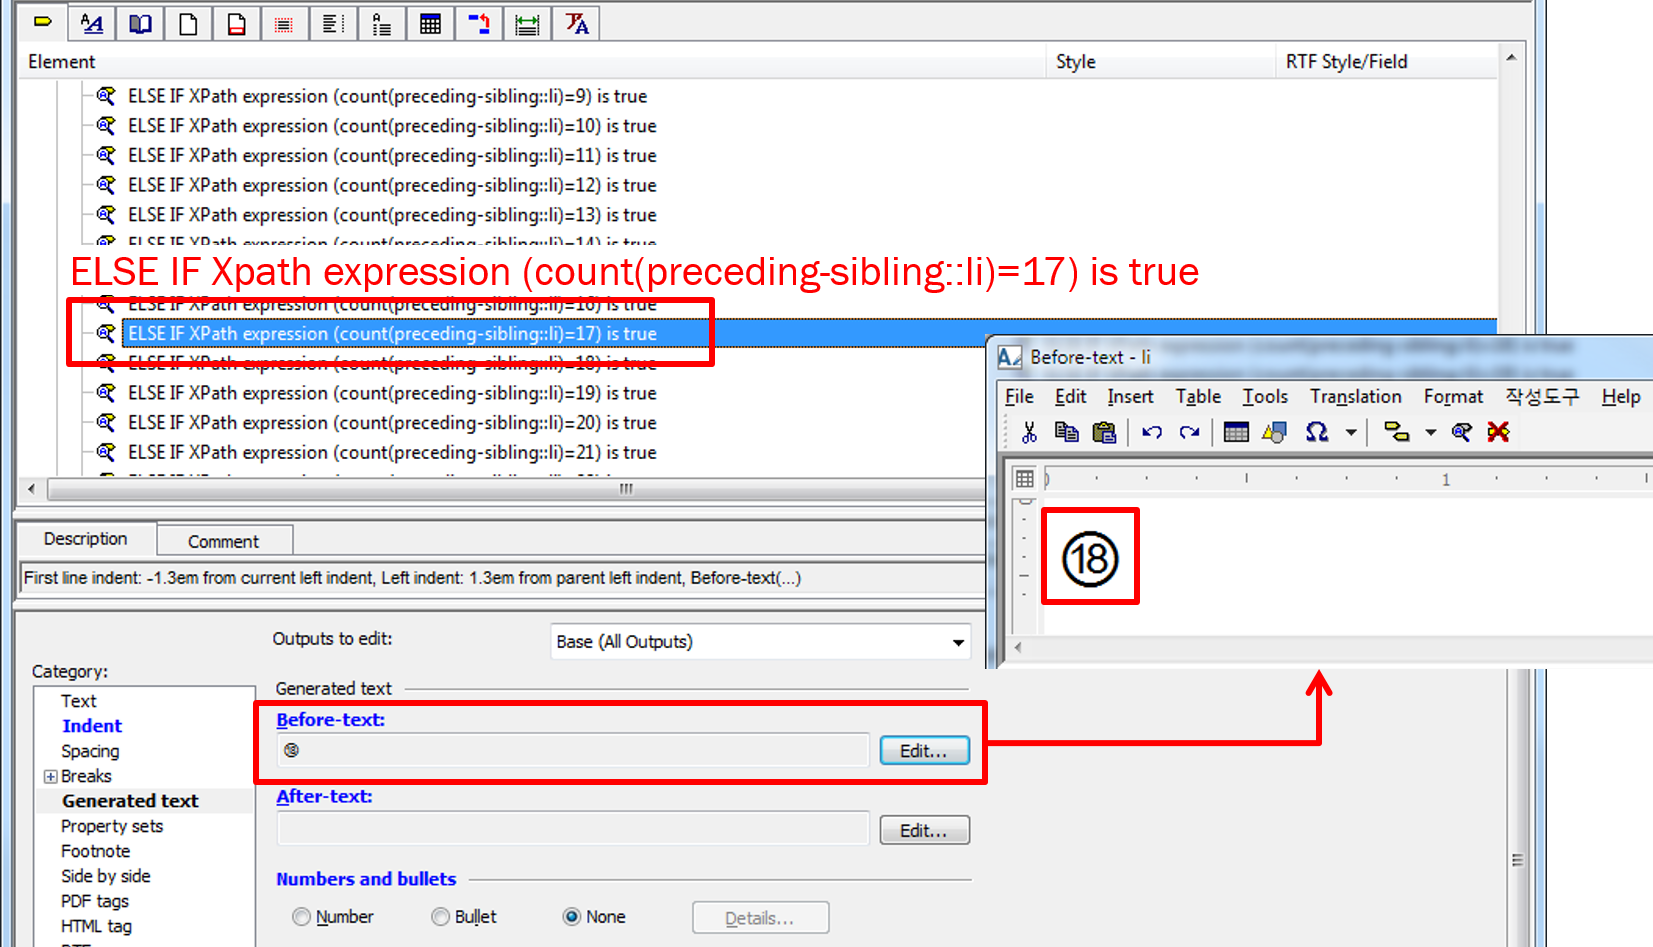Open the red-blue font A tab
Viewport: 1653px width, 947px height.
(576, 23)
